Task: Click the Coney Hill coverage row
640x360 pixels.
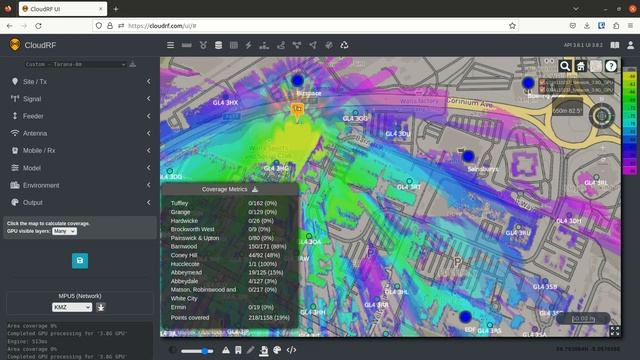Action: coord(229,255)
